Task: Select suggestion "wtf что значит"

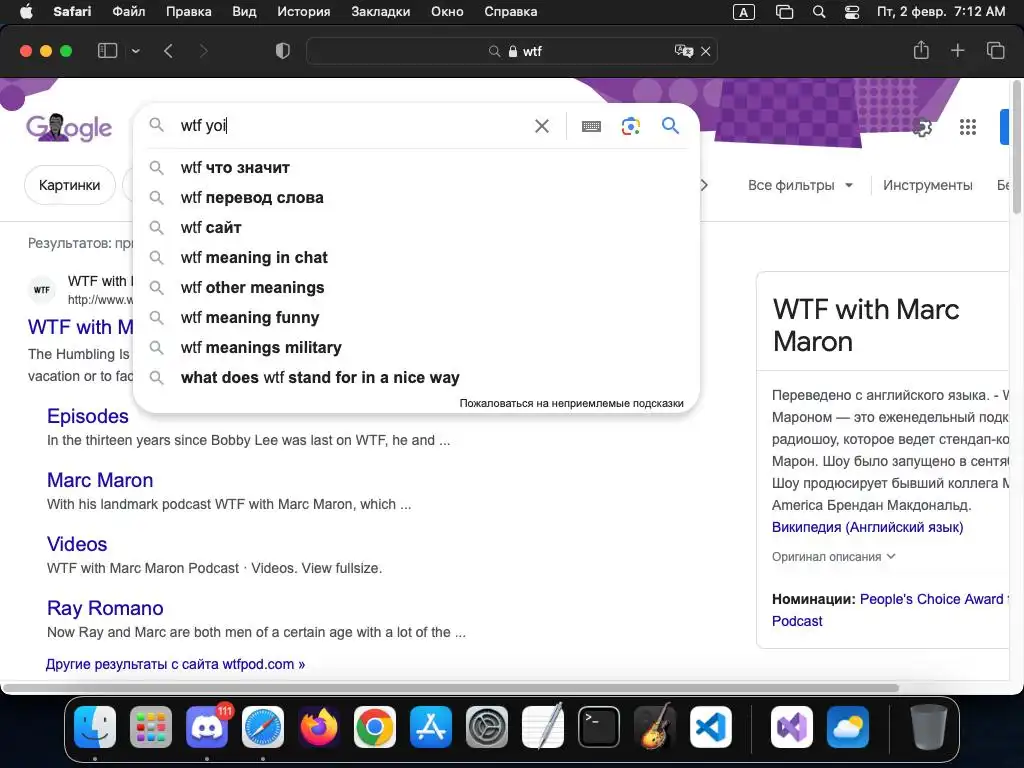Action: [x=416, y=168]
